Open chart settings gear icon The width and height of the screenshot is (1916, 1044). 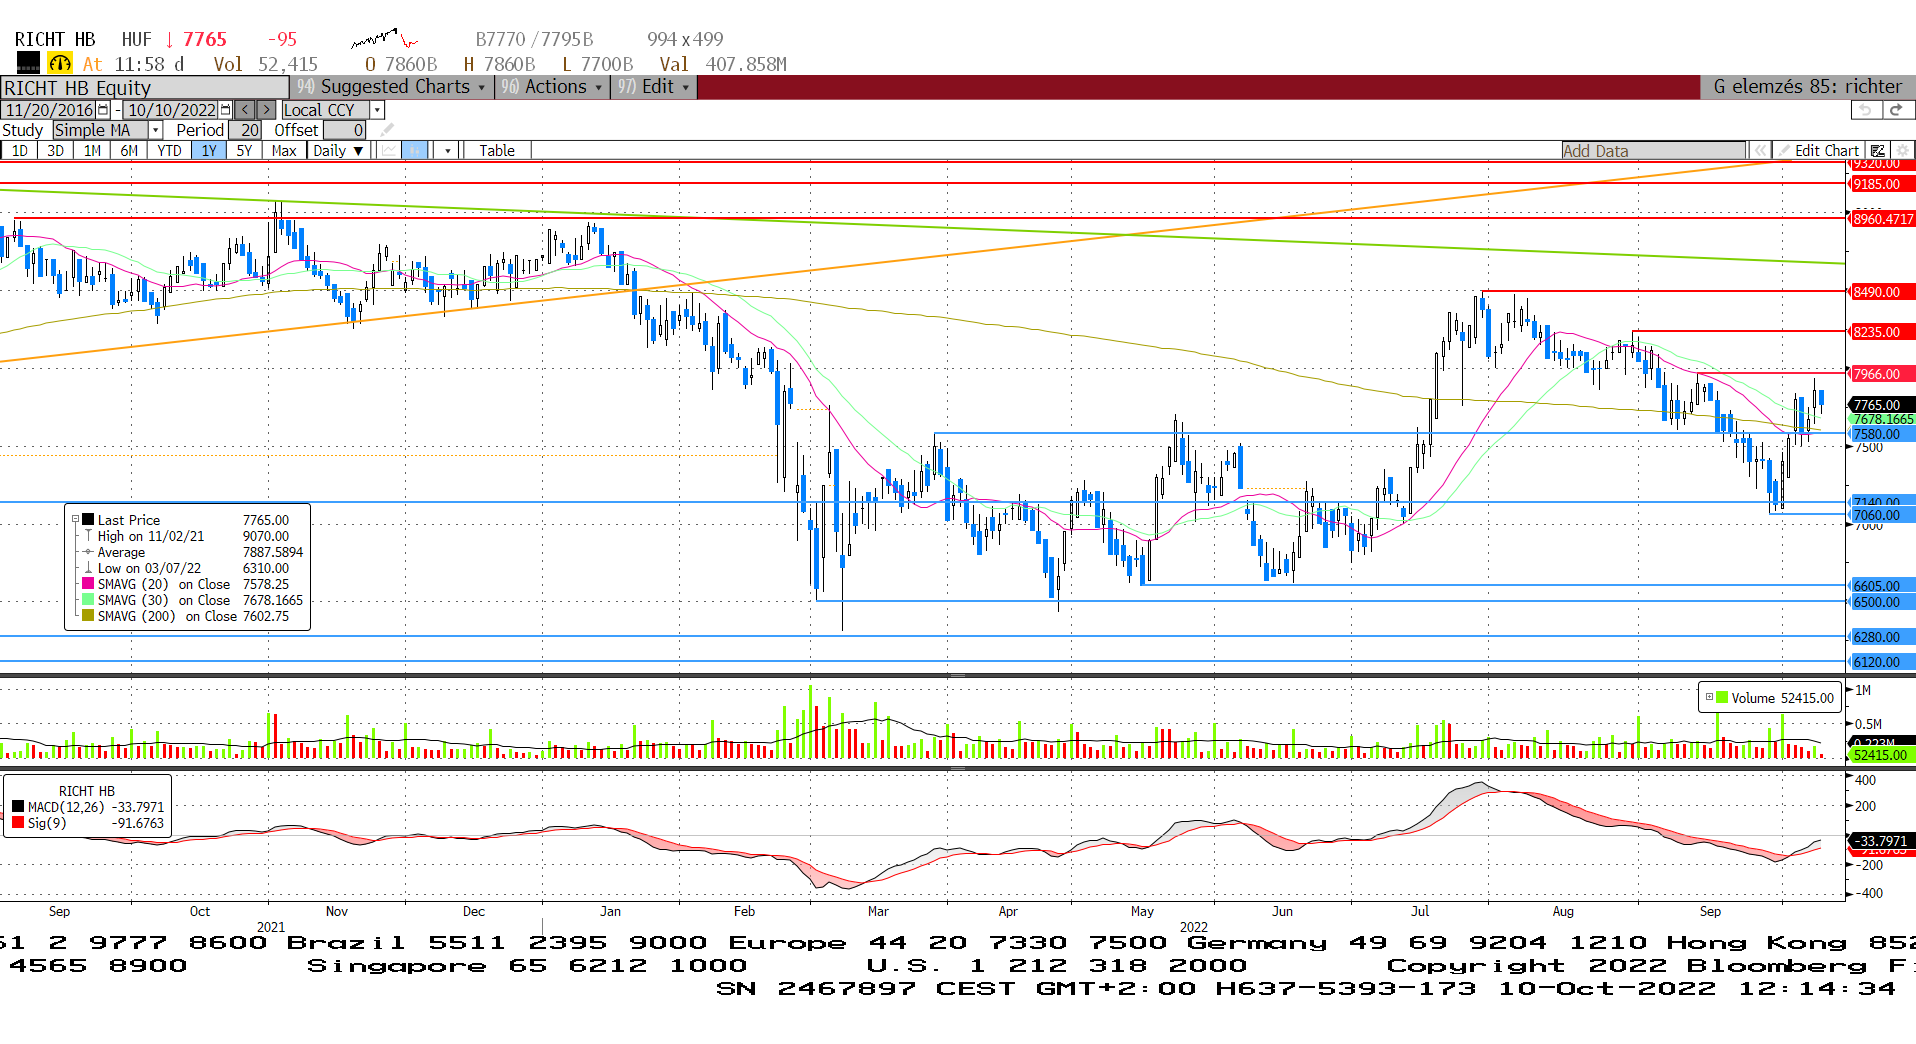point(1902,151)
